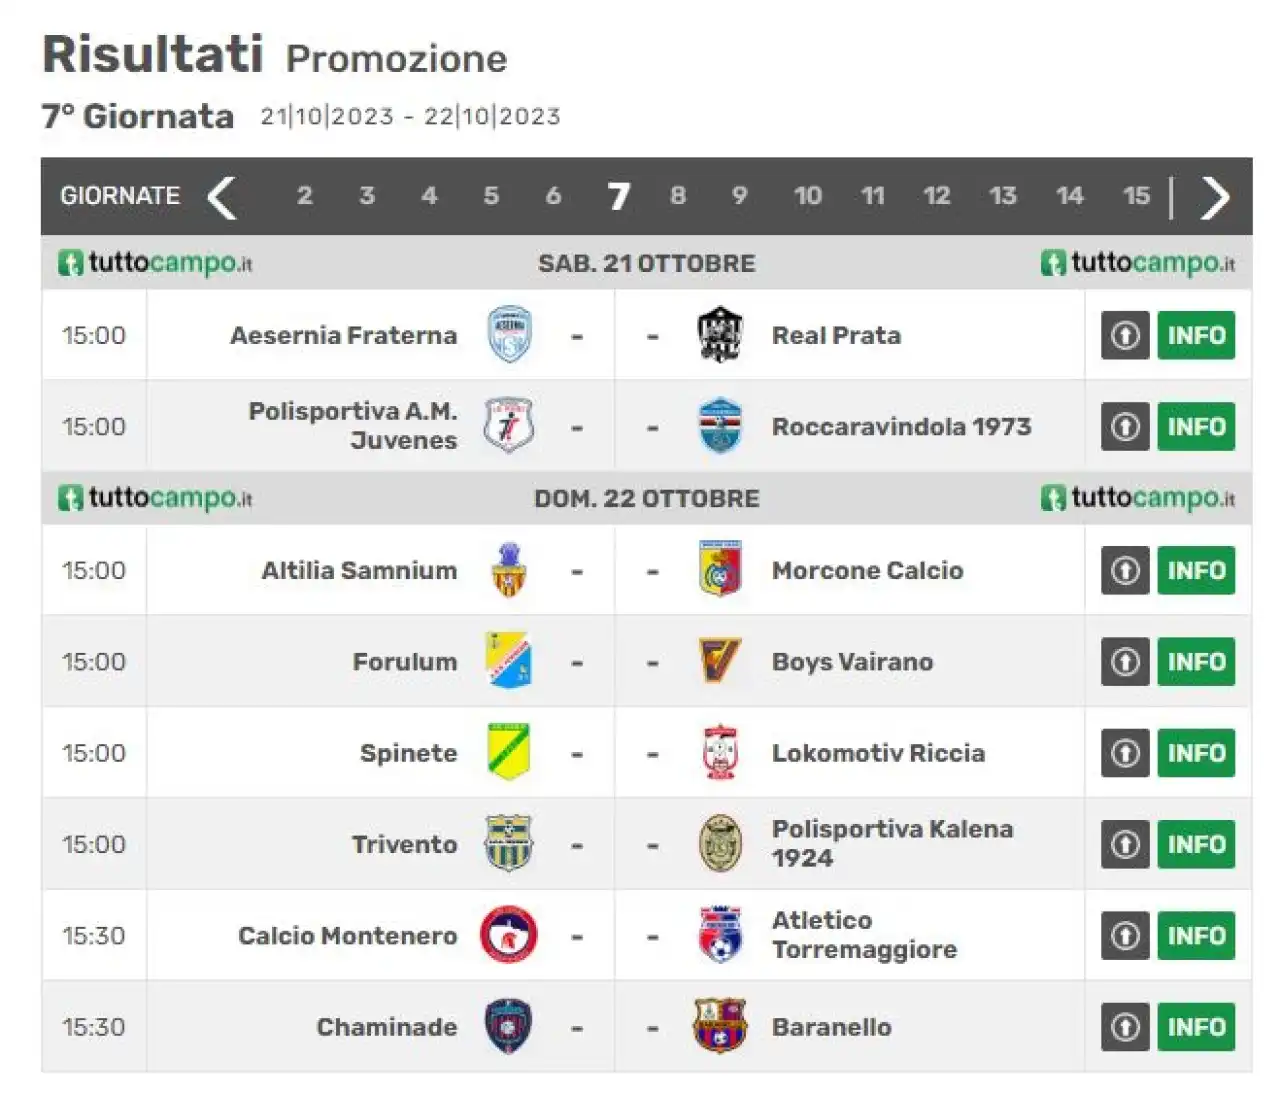Jump to giornata 15
Viewport: 1280px width, 1094px height.
pos(1136,196)
